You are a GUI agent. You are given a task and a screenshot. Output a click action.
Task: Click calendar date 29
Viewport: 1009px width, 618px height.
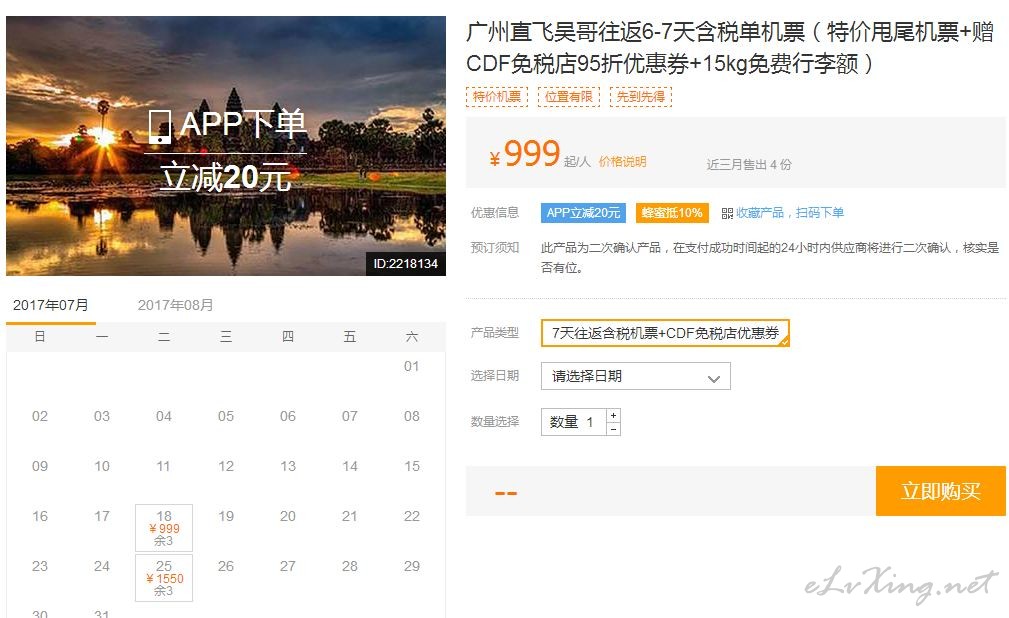pyautogui.click(x=412, y=566)
